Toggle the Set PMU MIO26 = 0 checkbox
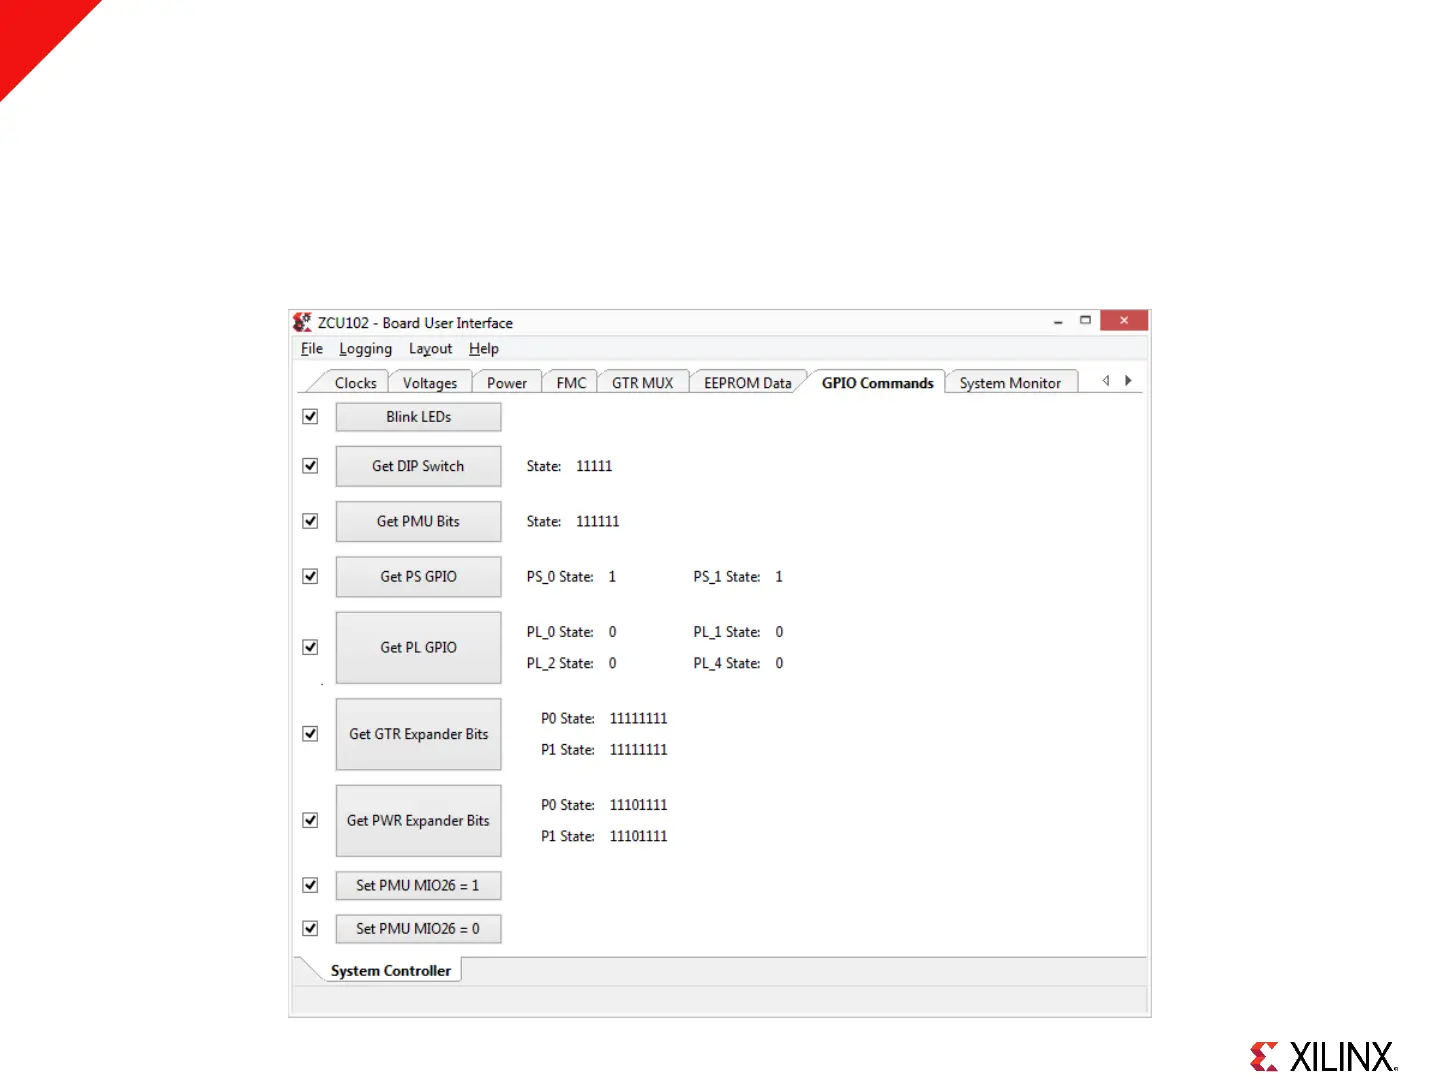 click(x=310, y=928)
